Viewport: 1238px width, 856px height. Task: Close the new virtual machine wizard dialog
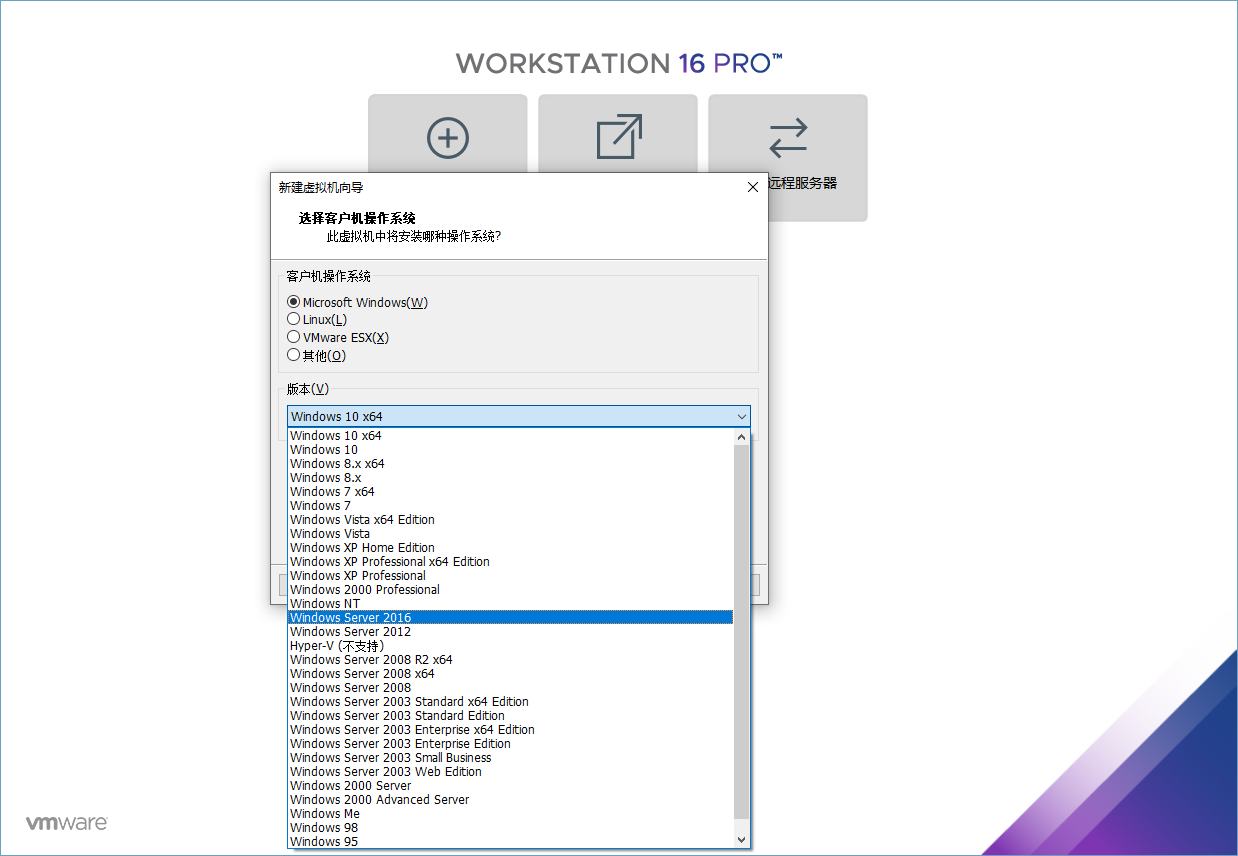[x=753, y=187]
